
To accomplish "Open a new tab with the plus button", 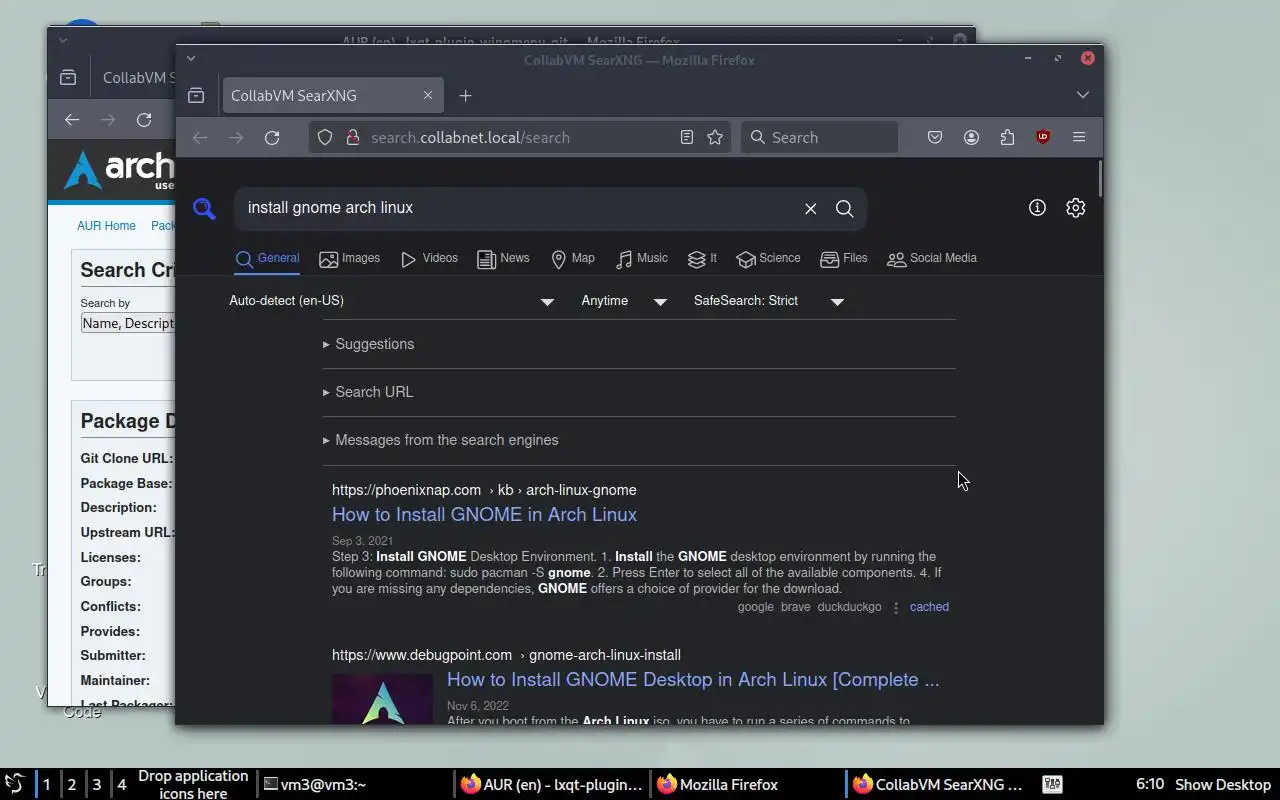I will click(465, 95).
